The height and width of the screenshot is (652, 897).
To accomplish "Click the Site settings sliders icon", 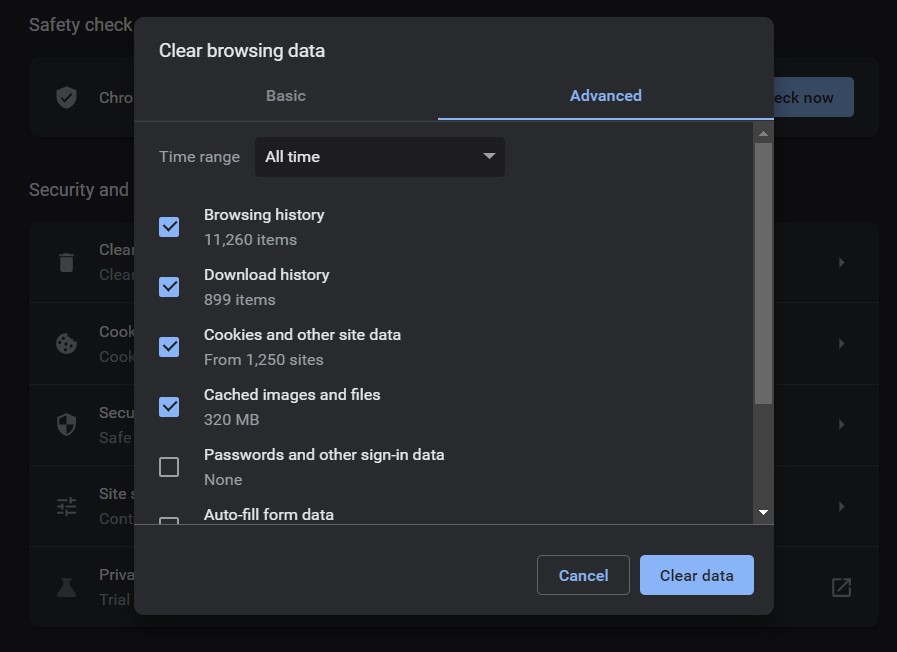I will coord(66,506).
